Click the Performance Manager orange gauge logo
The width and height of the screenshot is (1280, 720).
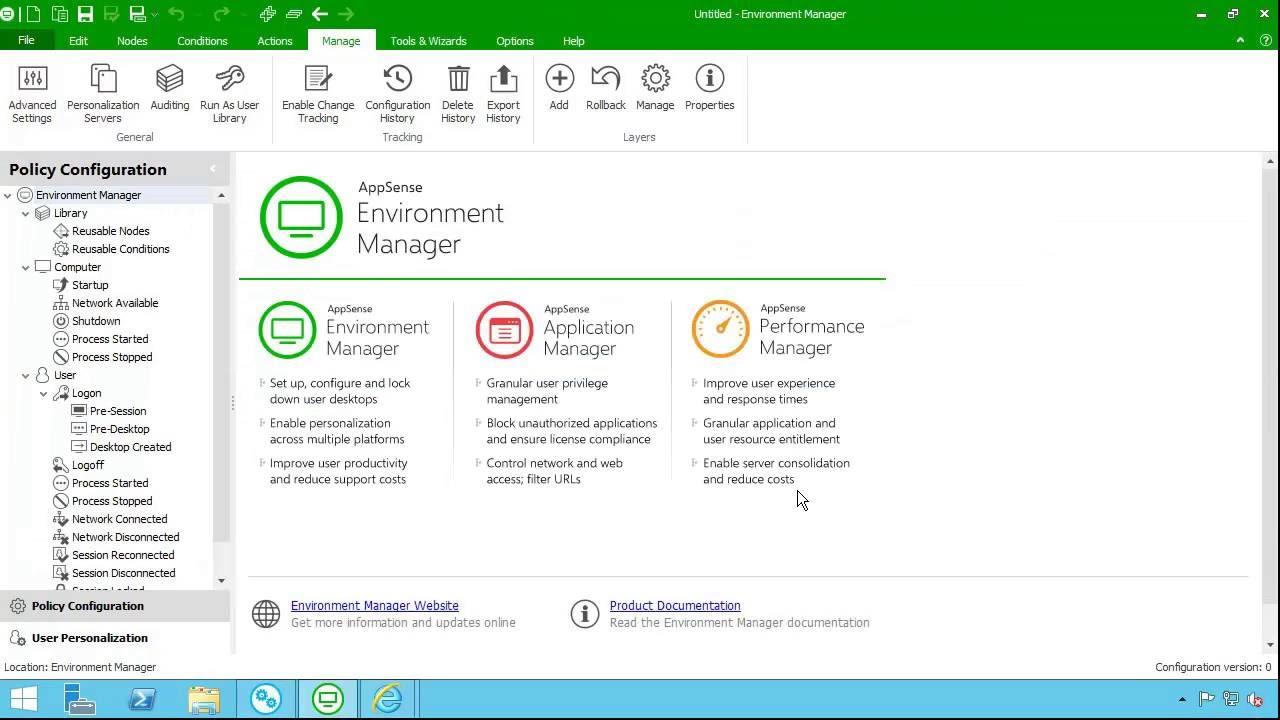tap(720, 329)
